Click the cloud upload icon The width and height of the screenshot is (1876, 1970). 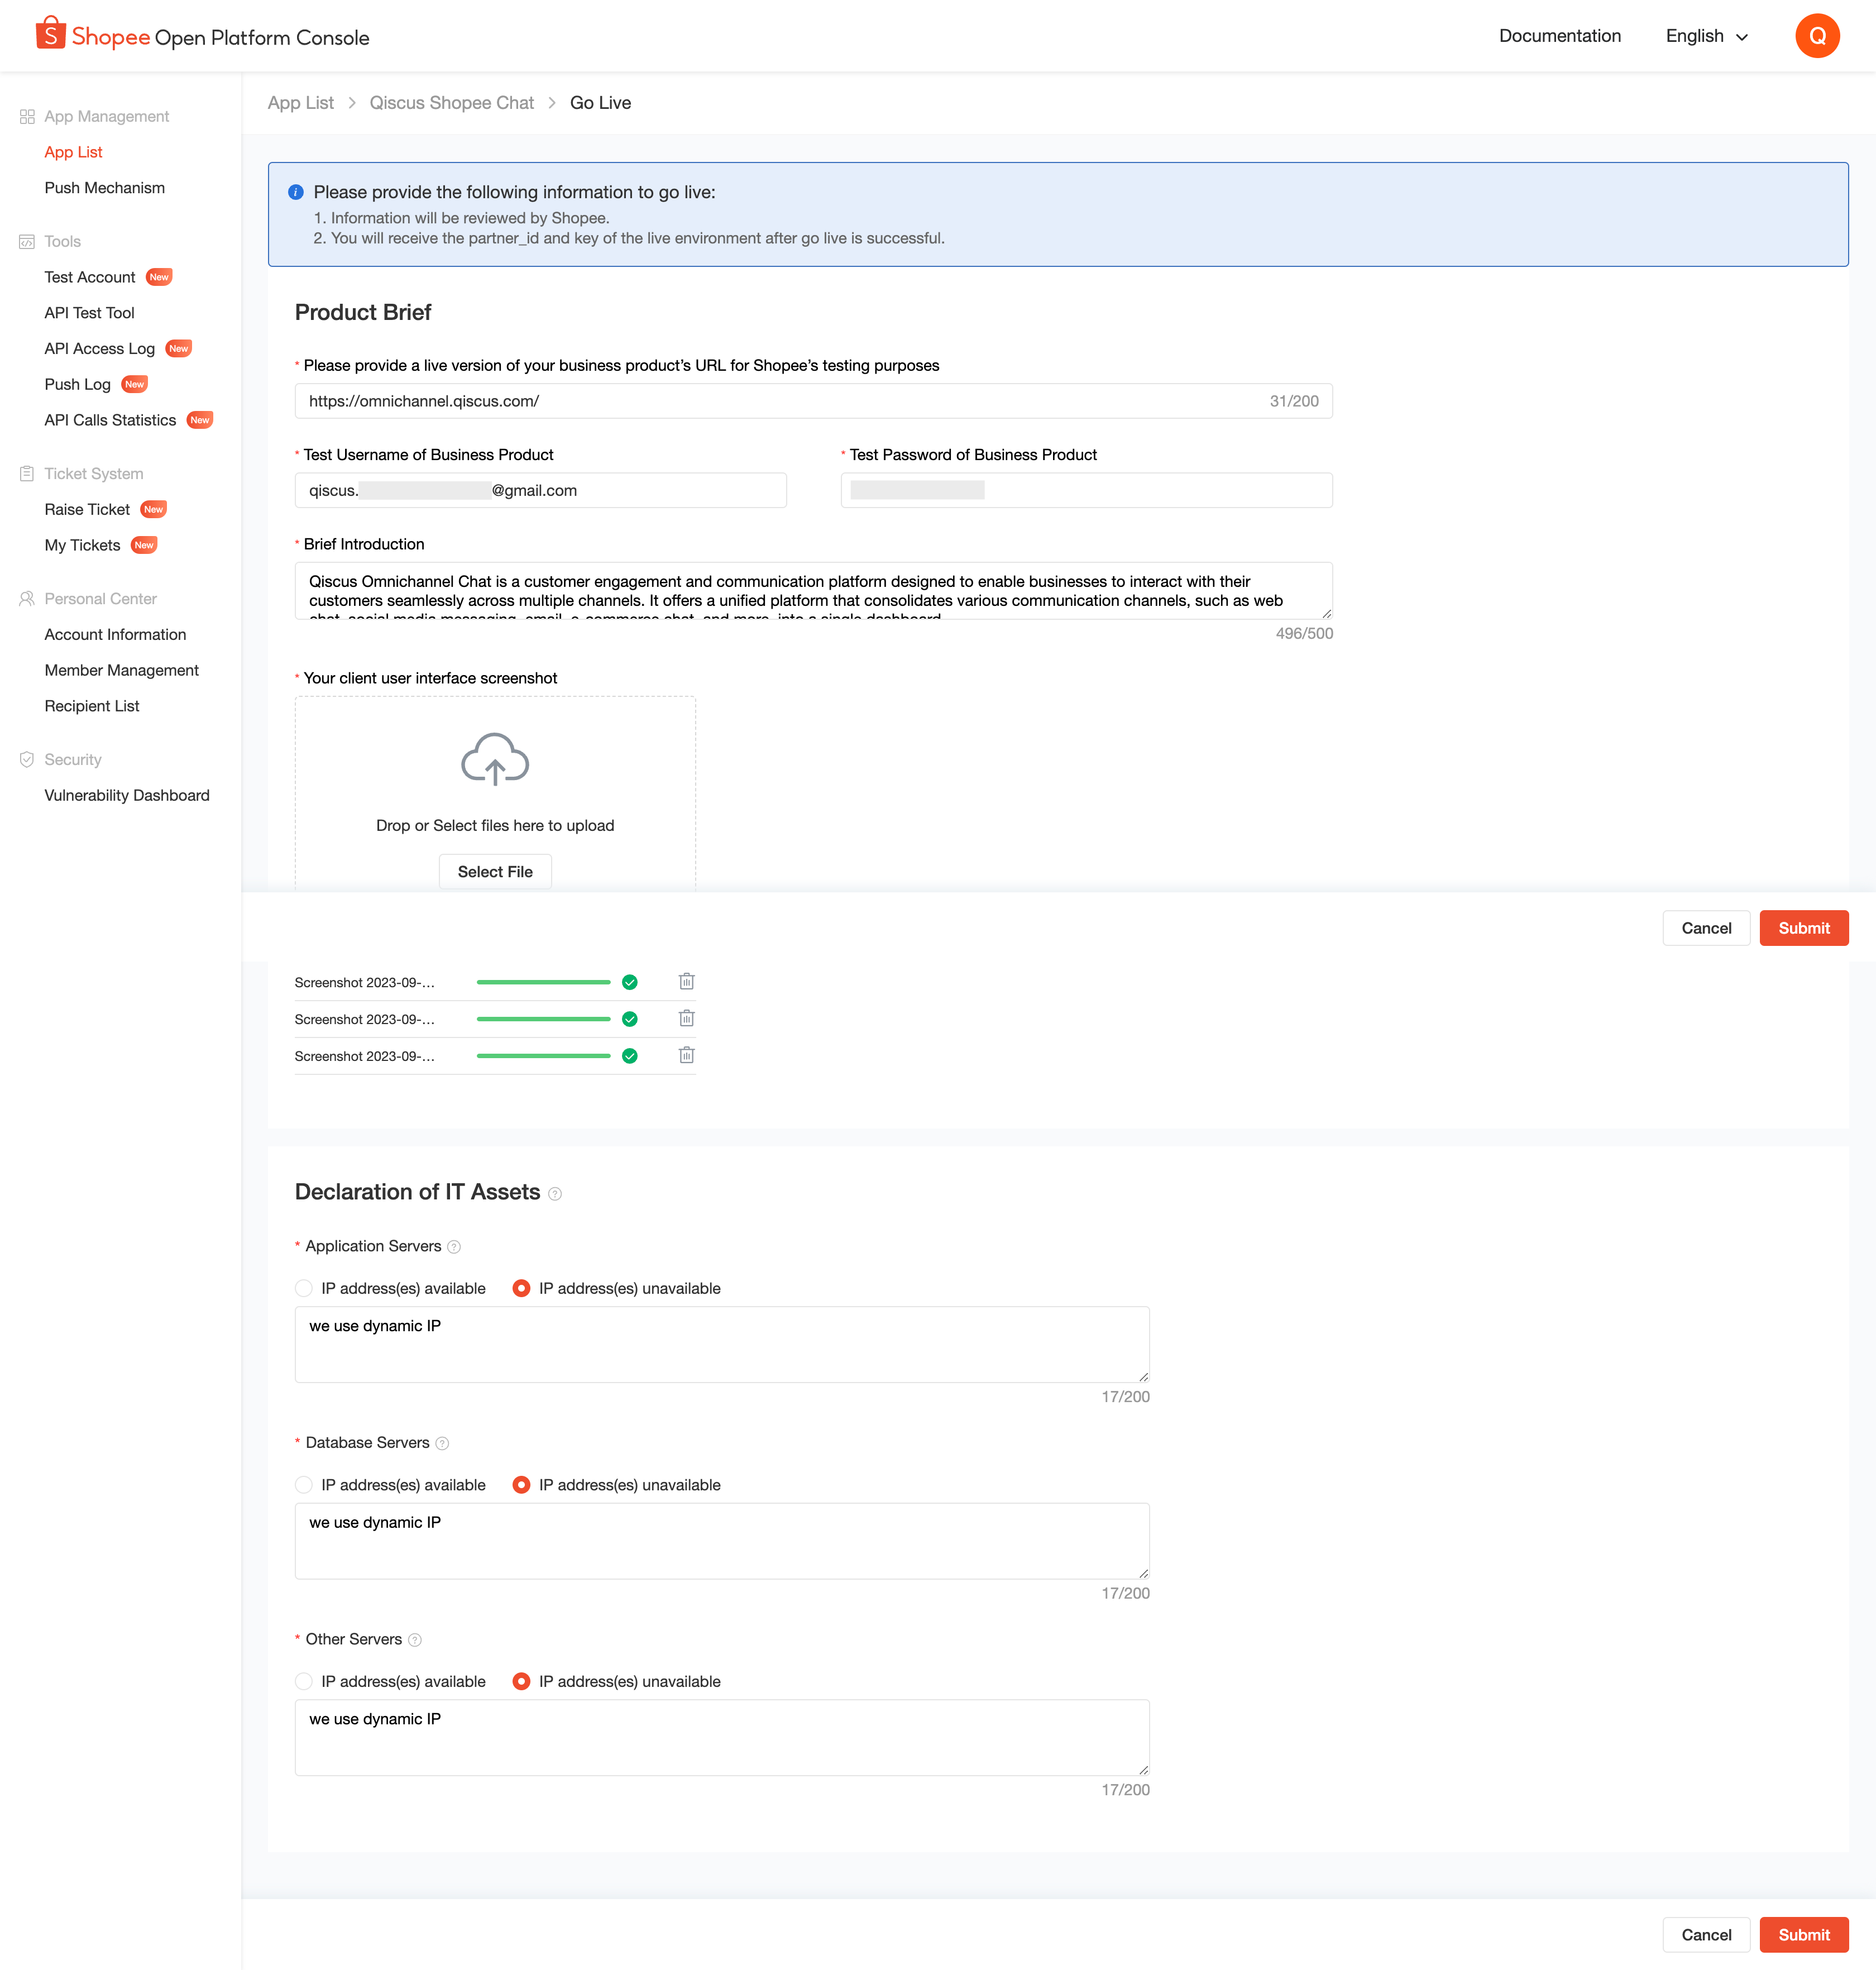click(494, 759)
